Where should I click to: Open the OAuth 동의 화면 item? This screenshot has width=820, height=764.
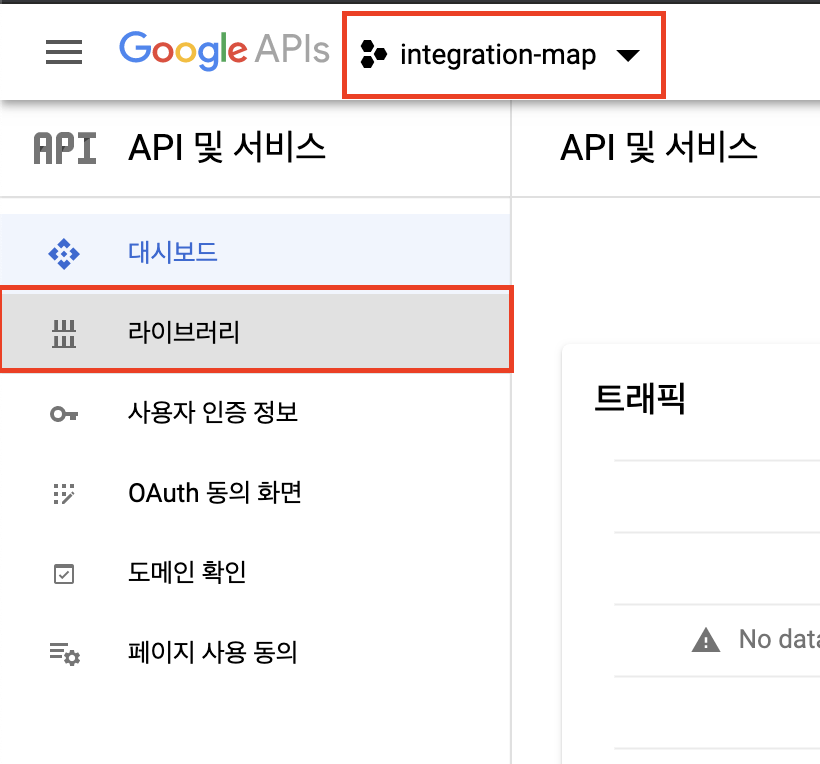255,493
